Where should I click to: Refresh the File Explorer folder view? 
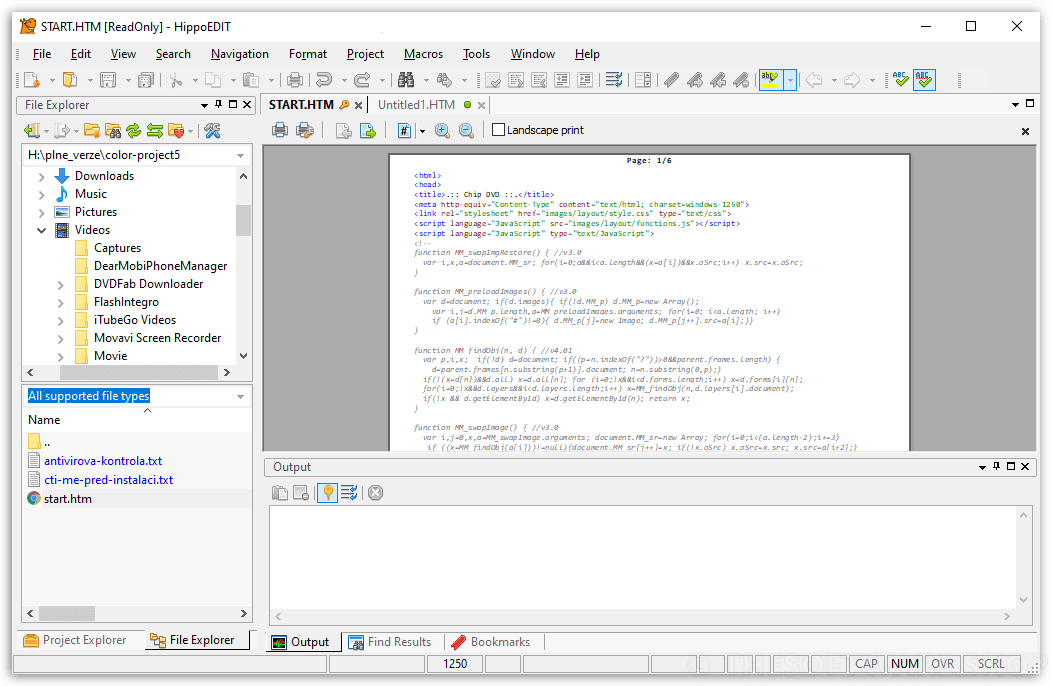133,130
